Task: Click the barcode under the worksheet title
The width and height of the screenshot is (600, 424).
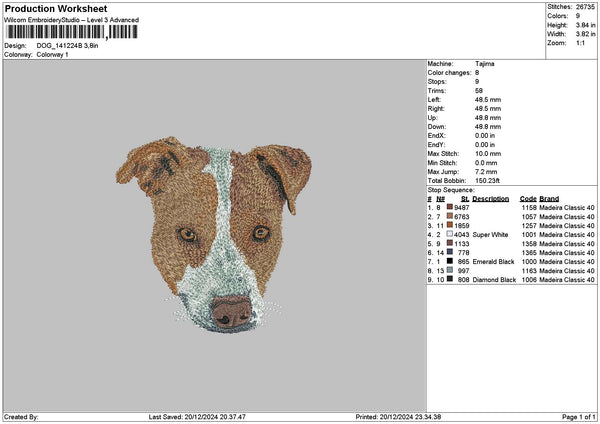Action: tap(69, 33)
